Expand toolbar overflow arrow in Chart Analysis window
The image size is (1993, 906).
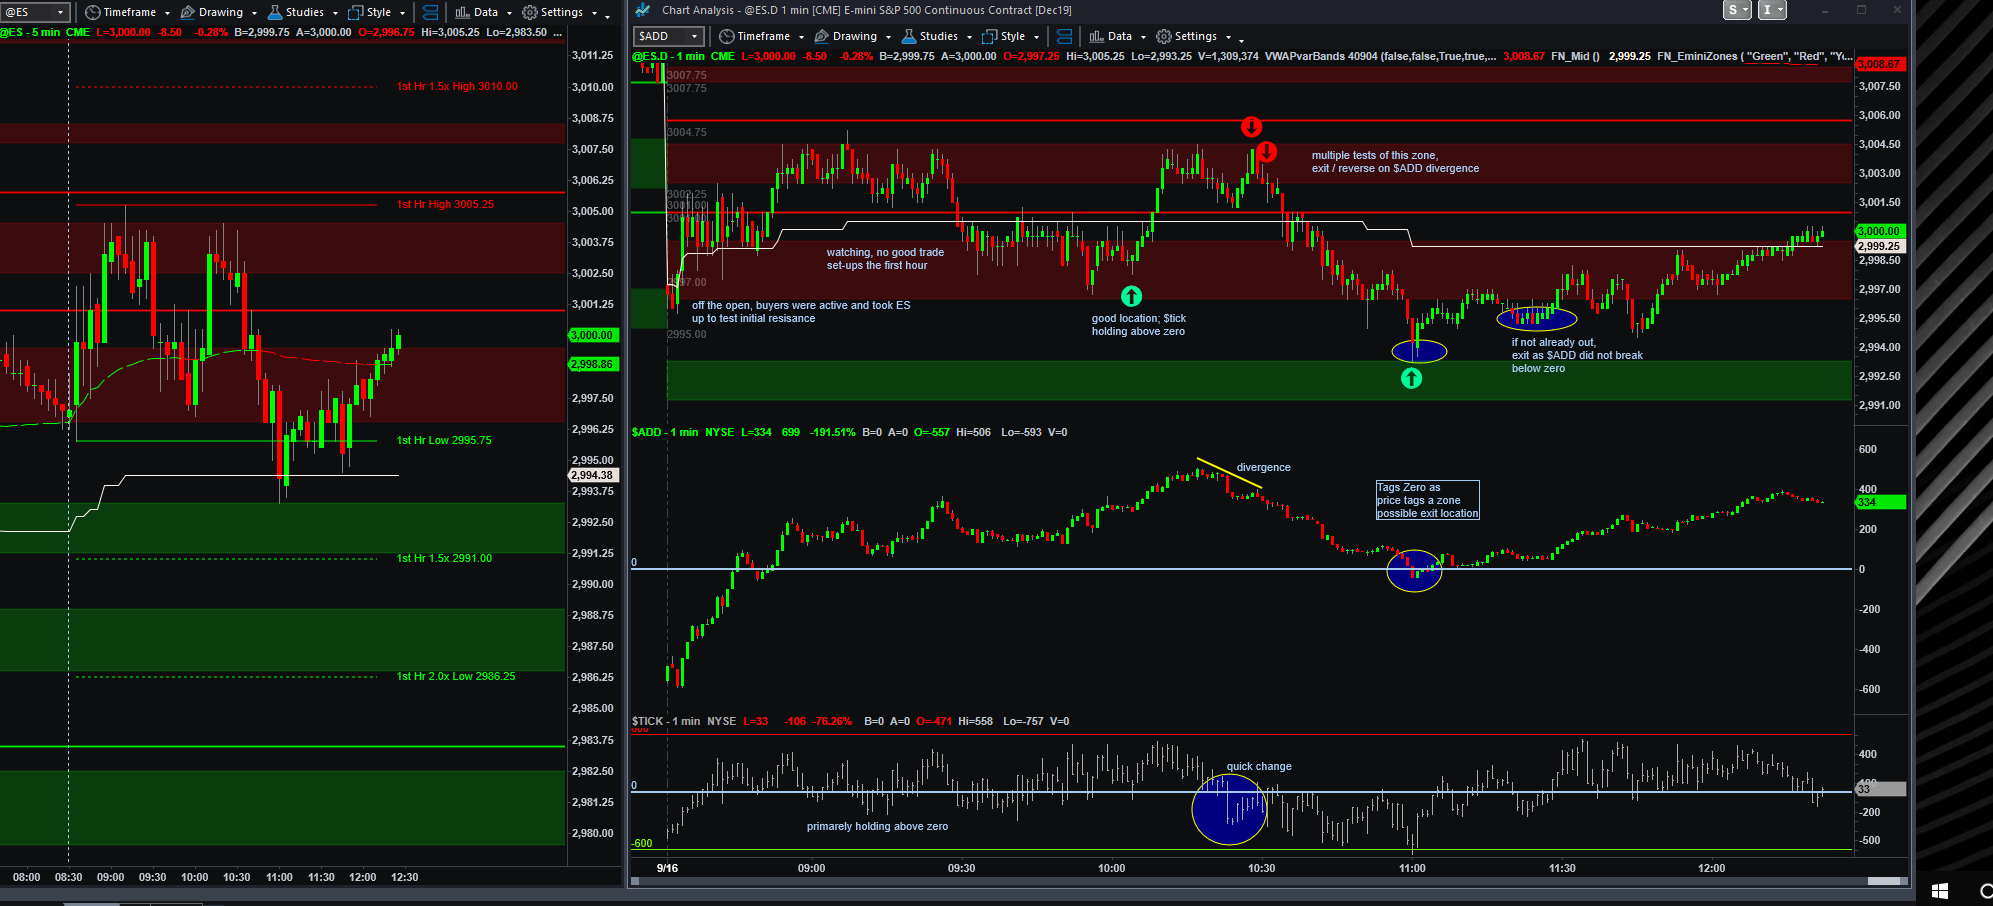1241,39
